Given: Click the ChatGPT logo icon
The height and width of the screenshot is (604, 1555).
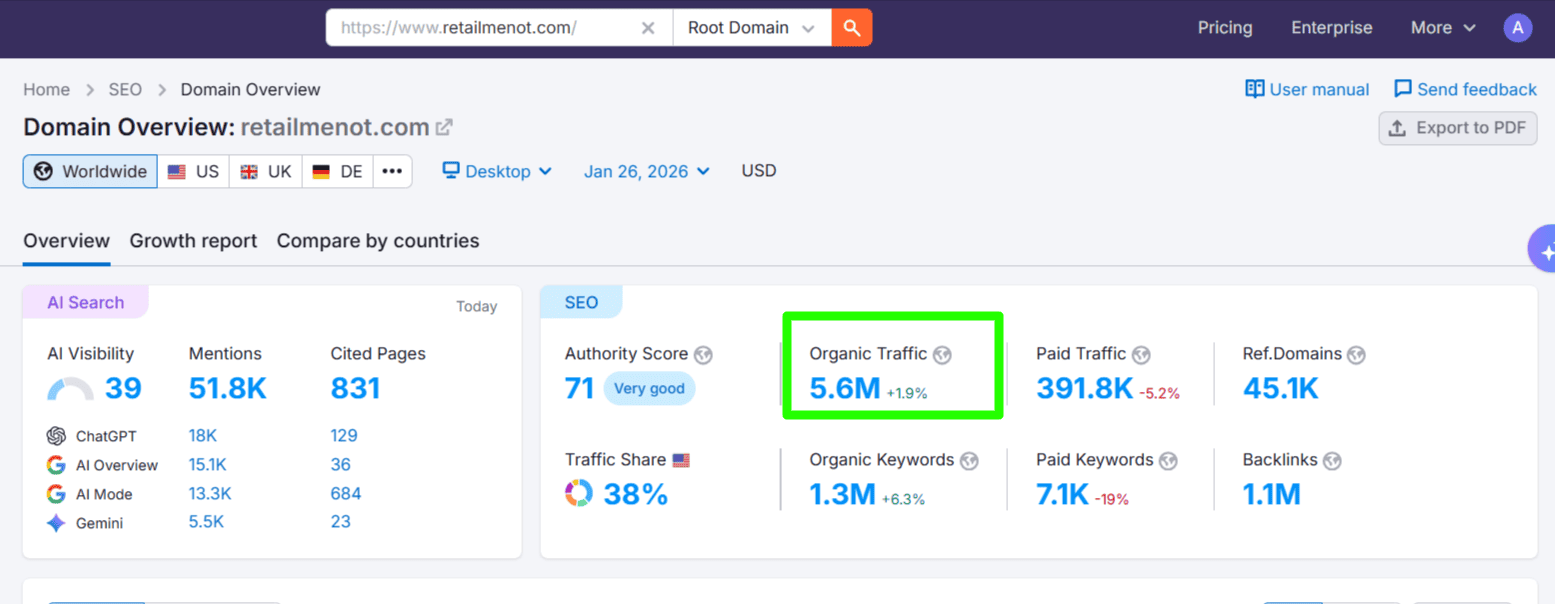Looking at the screenshot, I should (57, 435).
